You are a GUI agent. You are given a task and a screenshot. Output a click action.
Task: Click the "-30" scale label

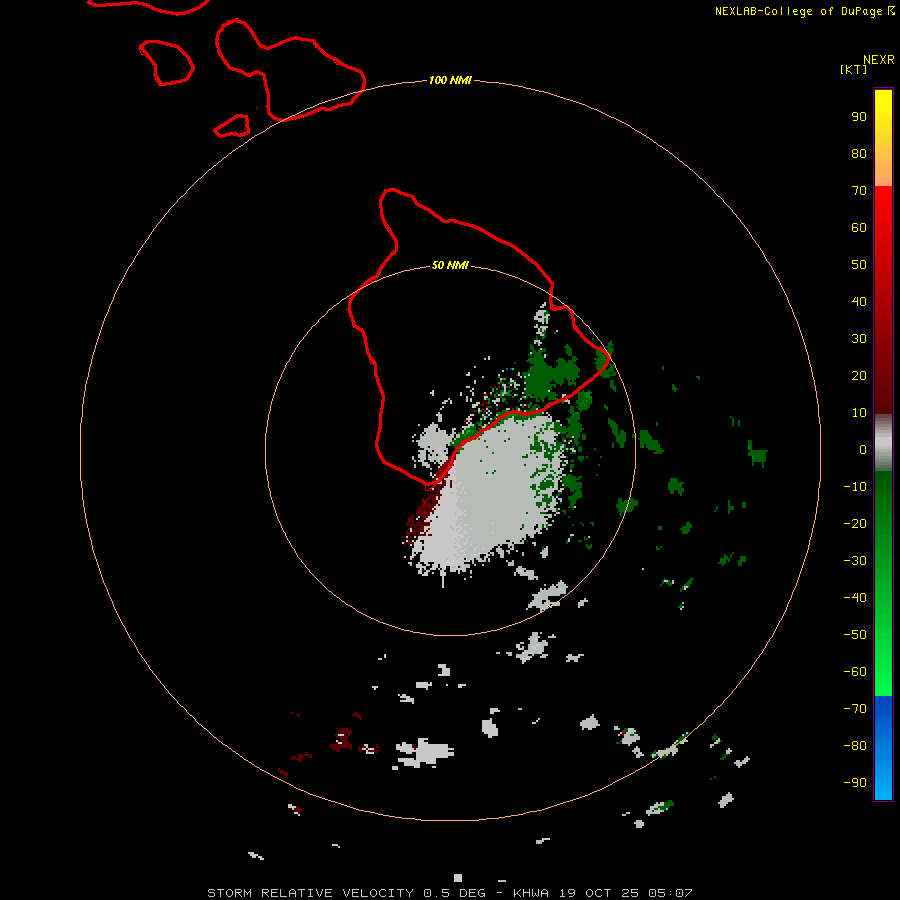pyautogui.click(x=855, y=561)
